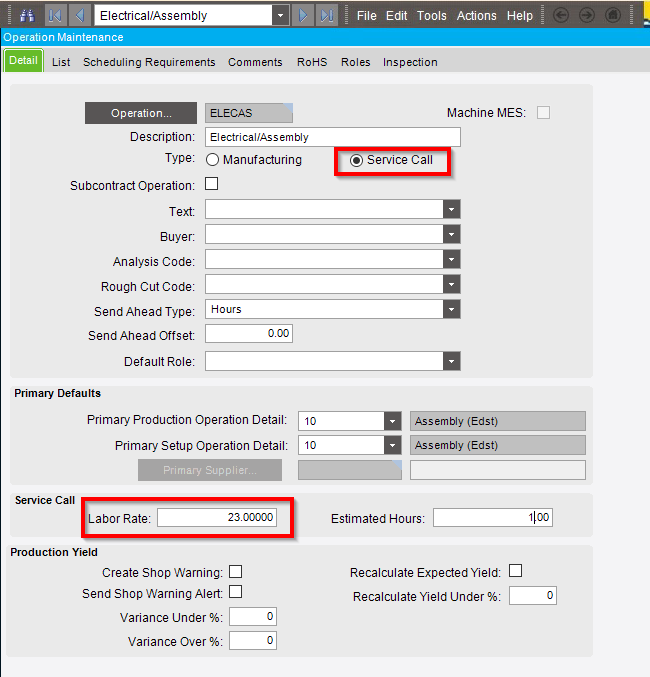Screen dimensions: 650x677
Task: Expand the Text dropdown
Action: coord(451,209)
